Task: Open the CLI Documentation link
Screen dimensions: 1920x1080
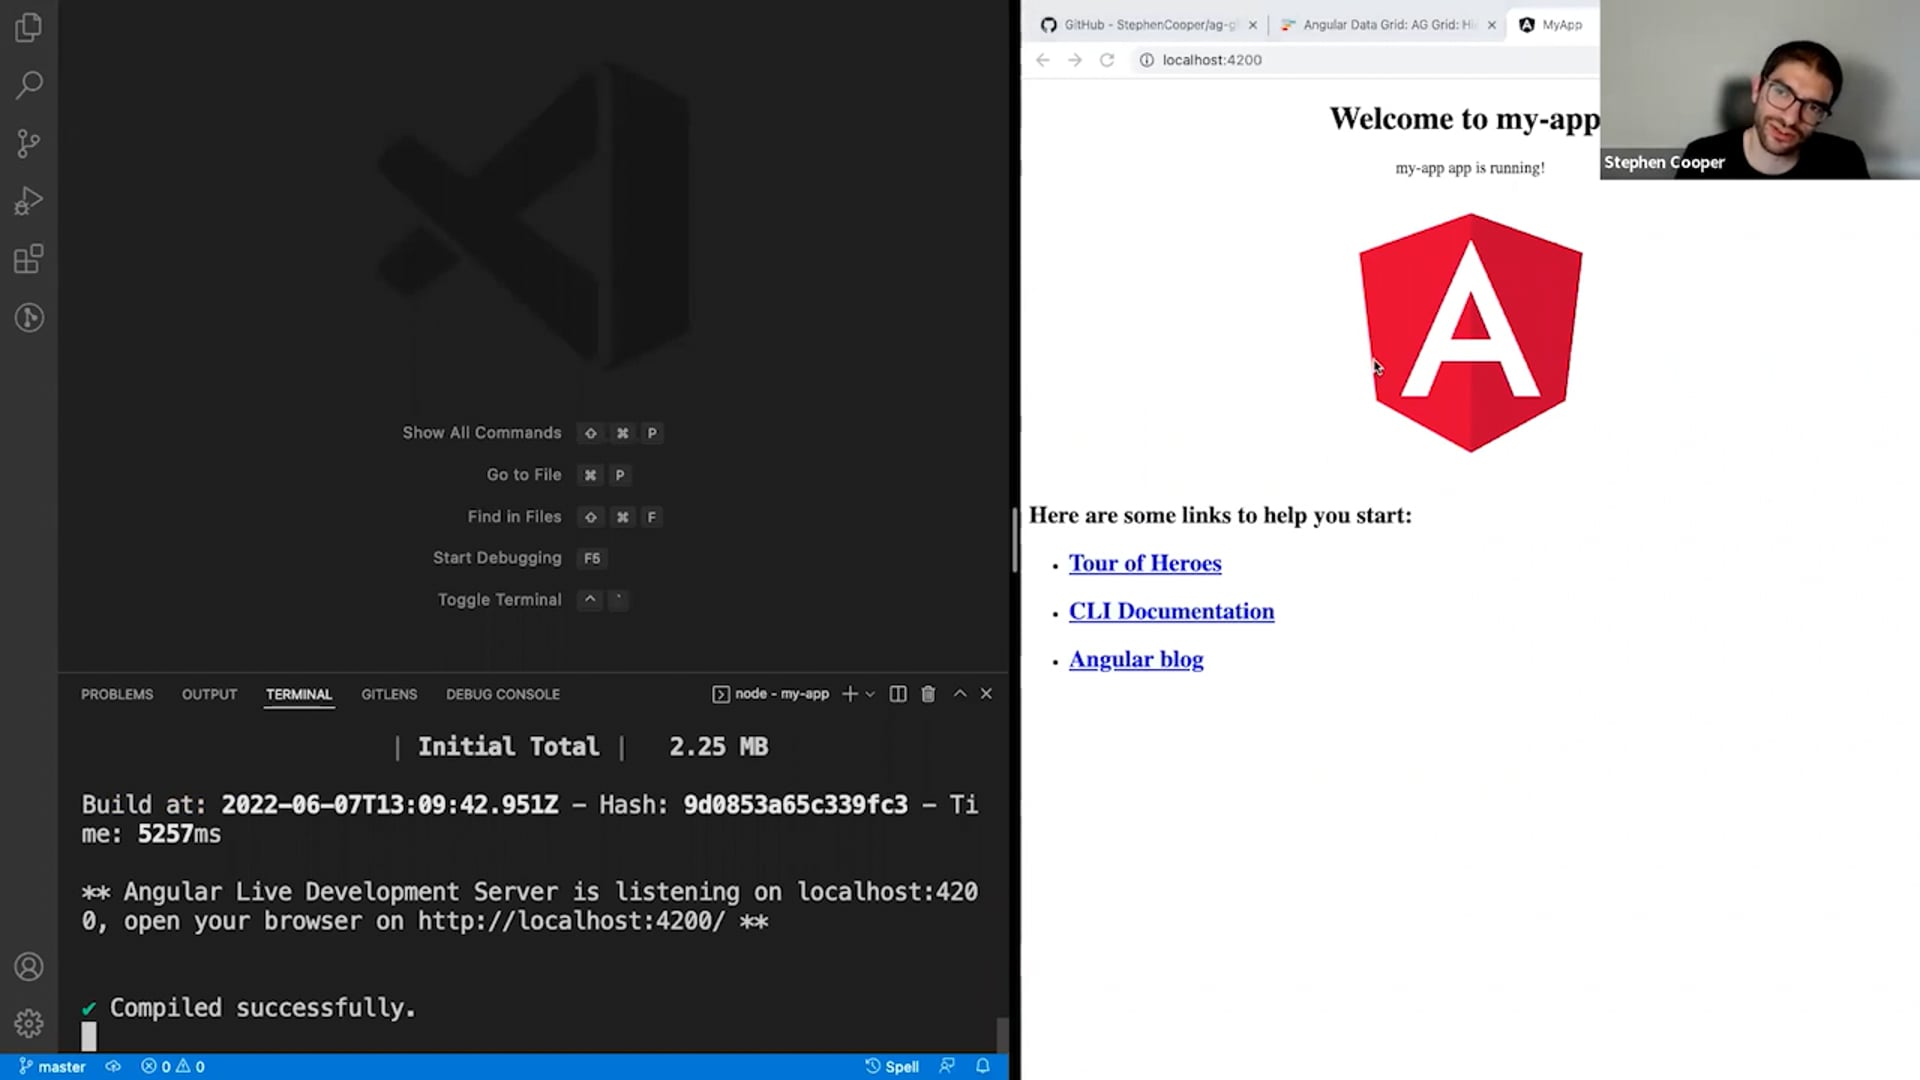Action: (x=1171, y=611)
